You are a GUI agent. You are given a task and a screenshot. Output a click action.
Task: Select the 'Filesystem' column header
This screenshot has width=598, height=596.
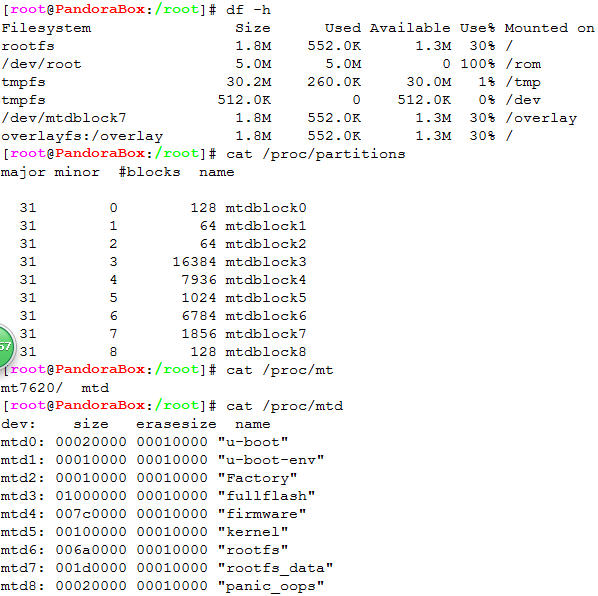point(46,28)
